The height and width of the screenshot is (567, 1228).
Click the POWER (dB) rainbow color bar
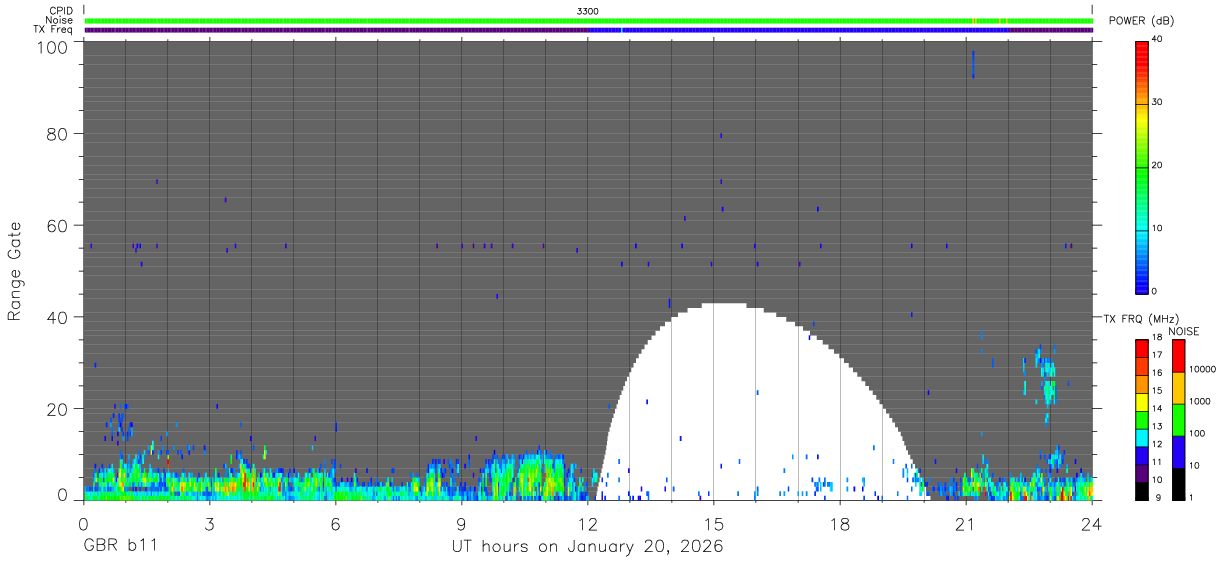click(1142, 166)
